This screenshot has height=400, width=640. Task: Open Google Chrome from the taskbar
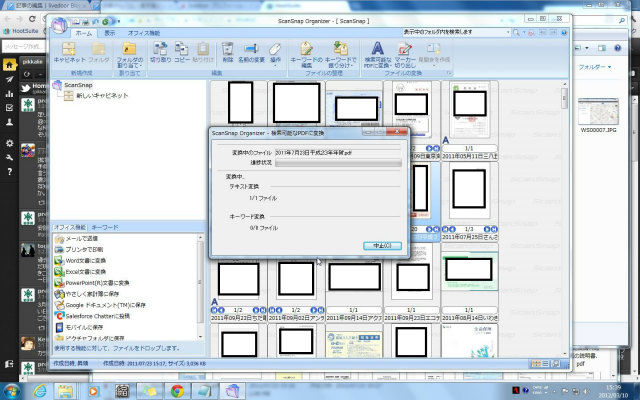(177, 391)
